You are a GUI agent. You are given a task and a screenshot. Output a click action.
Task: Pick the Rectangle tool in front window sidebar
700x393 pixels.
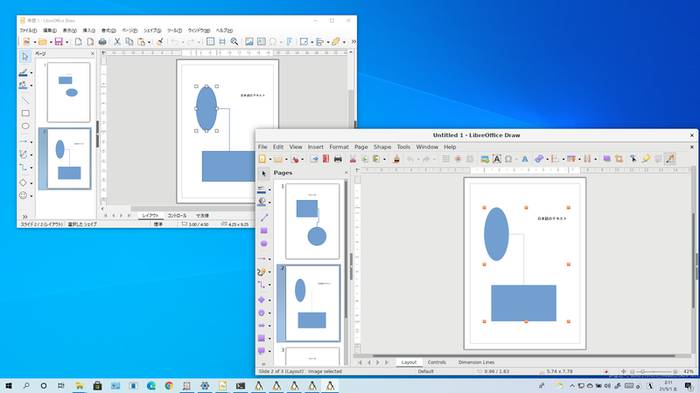264,230
